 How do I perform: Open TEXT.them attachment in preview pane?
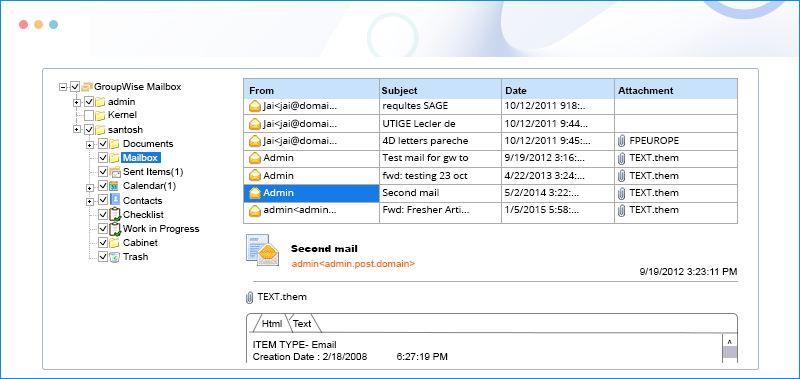pyautogui.click(x=282, y=297)
